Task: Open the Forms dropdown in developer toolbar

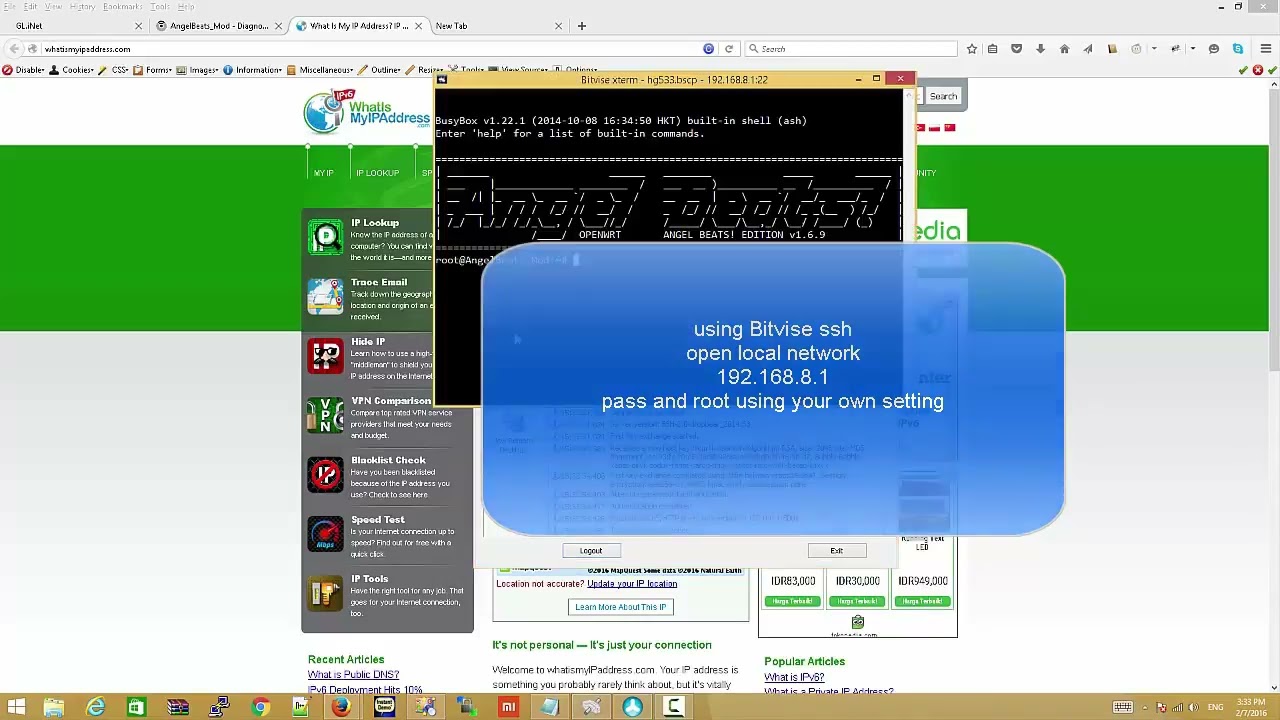Action: [154, 70]
